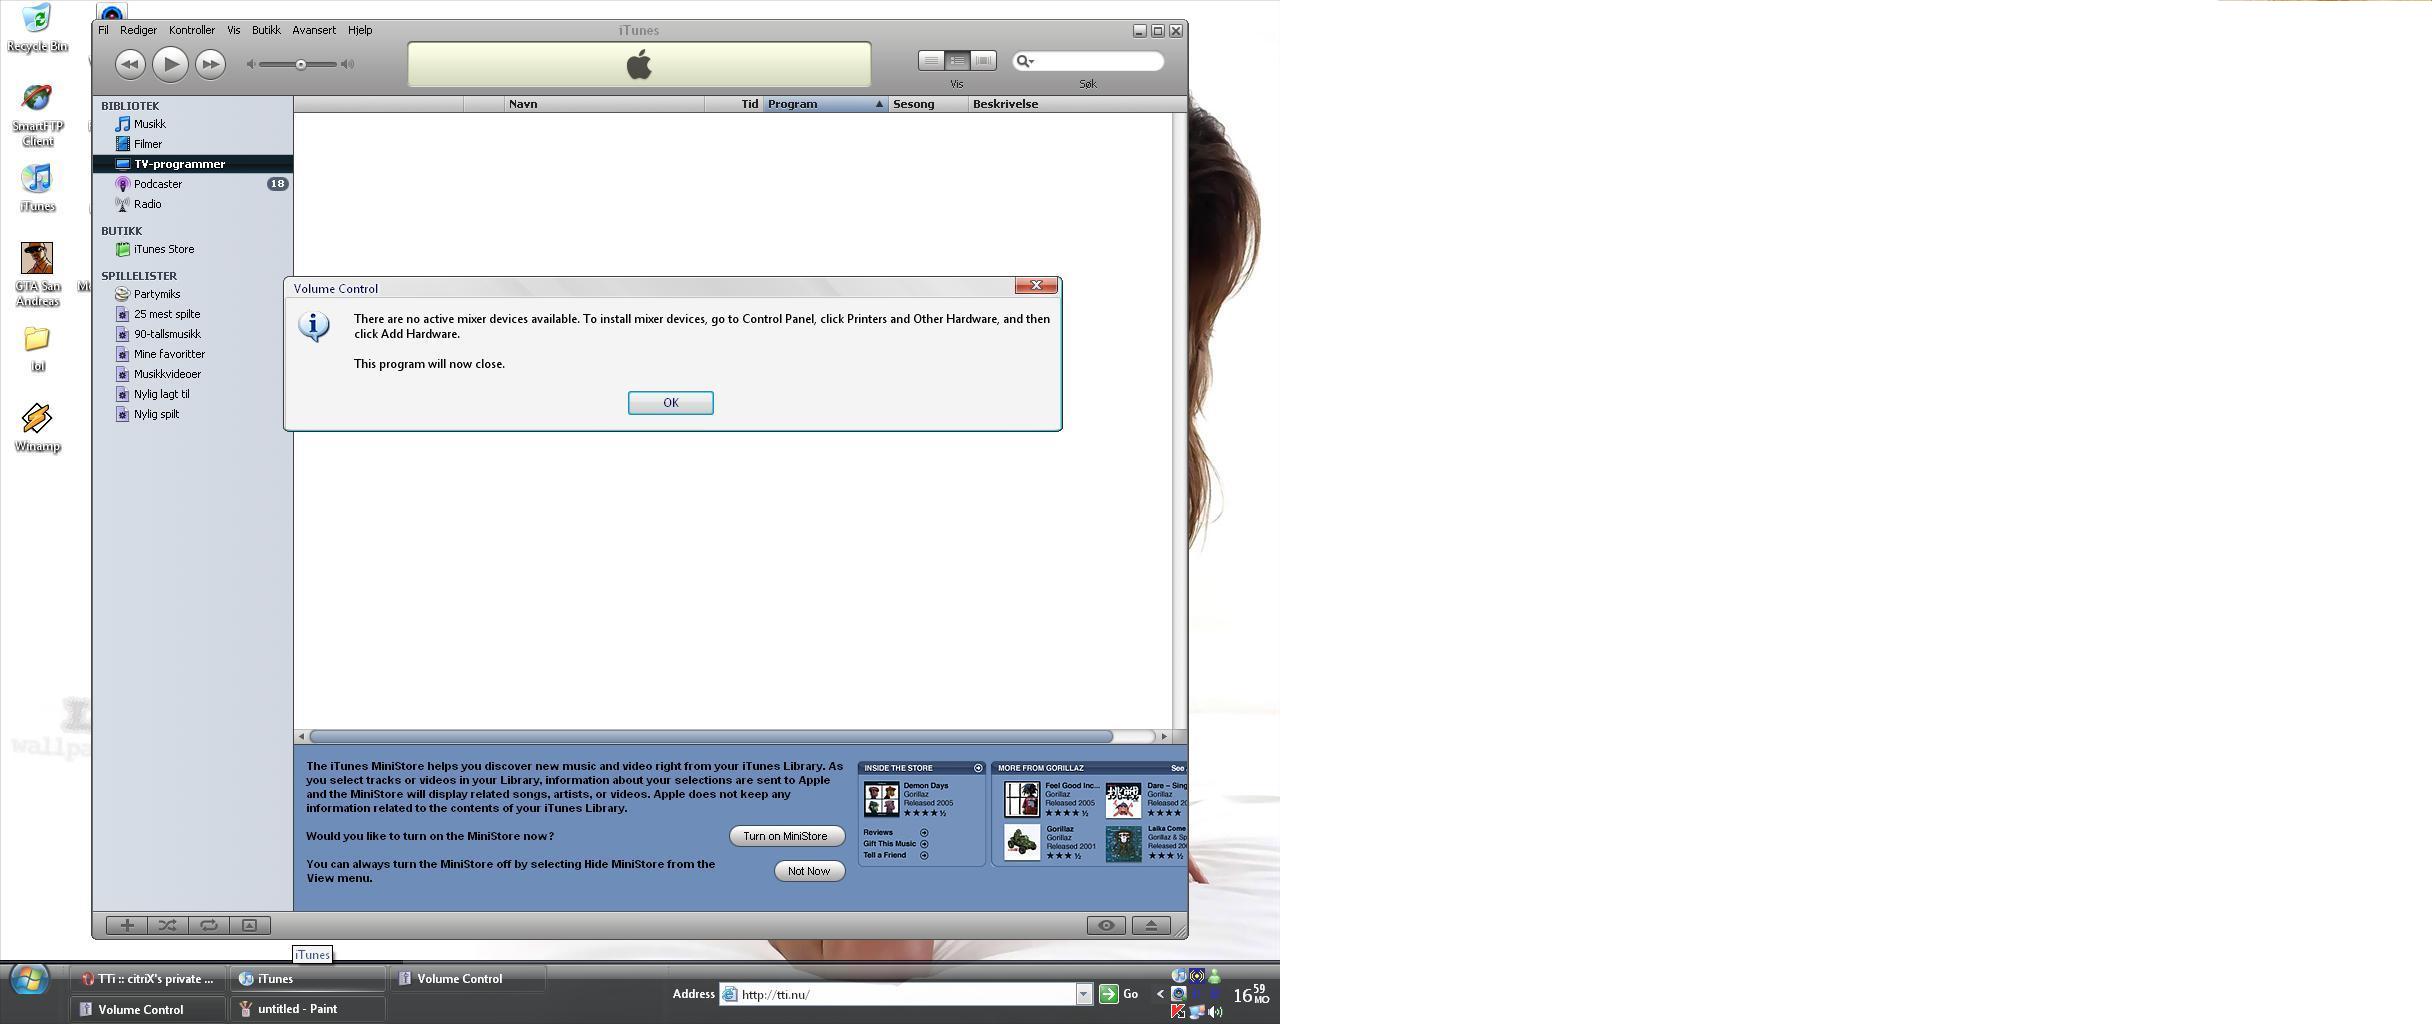Image resolution: width=2432 pixels, height=1024 pixels.
Task: Select the Musikkvideoer playlist
Action: coord(193,374)
